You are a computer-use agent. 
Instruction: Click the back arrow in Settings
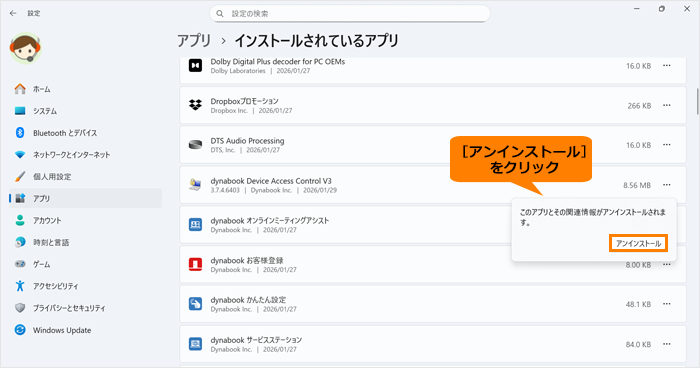click(x=13, y=13)
